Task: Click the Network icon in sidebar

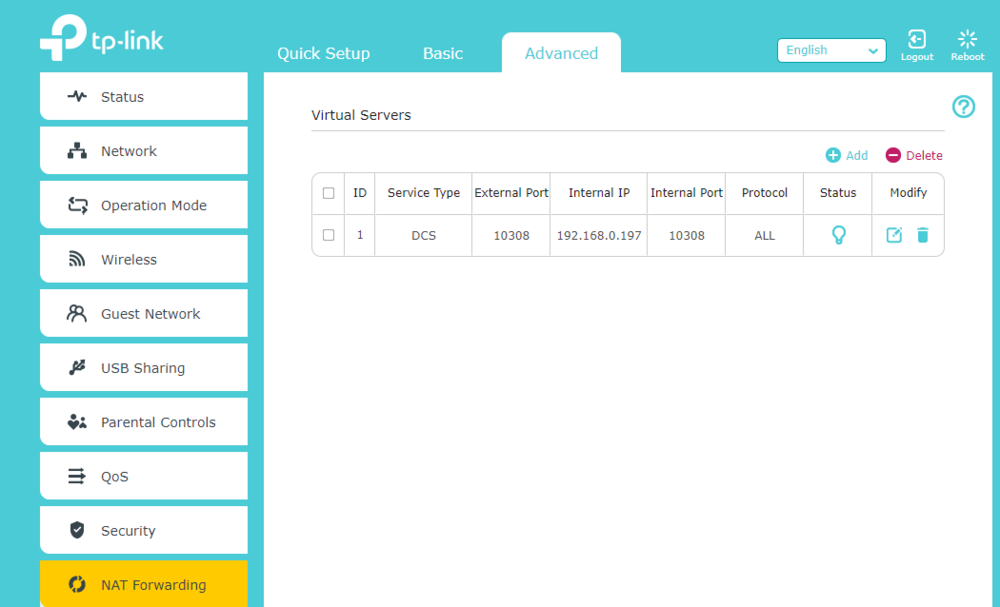Action: click(77, 150)
